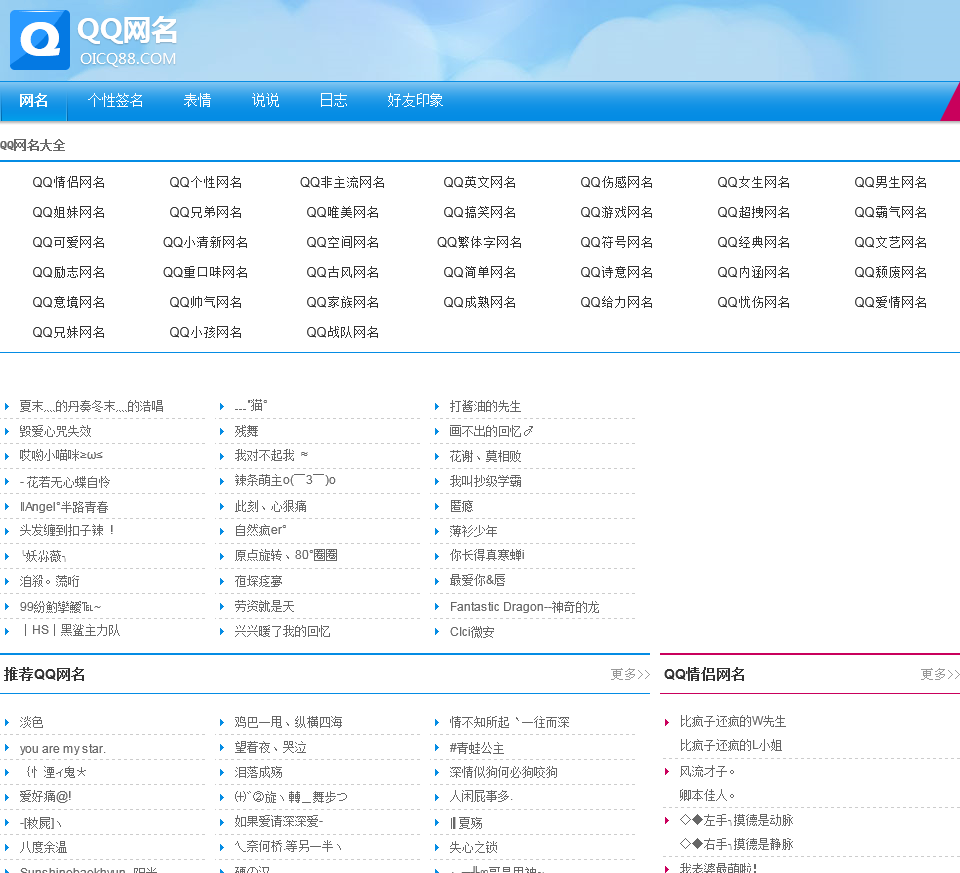This screenshot has width=960, height=873.
Task: Select QQ小清新网名 link
Action: pos(206,242)
